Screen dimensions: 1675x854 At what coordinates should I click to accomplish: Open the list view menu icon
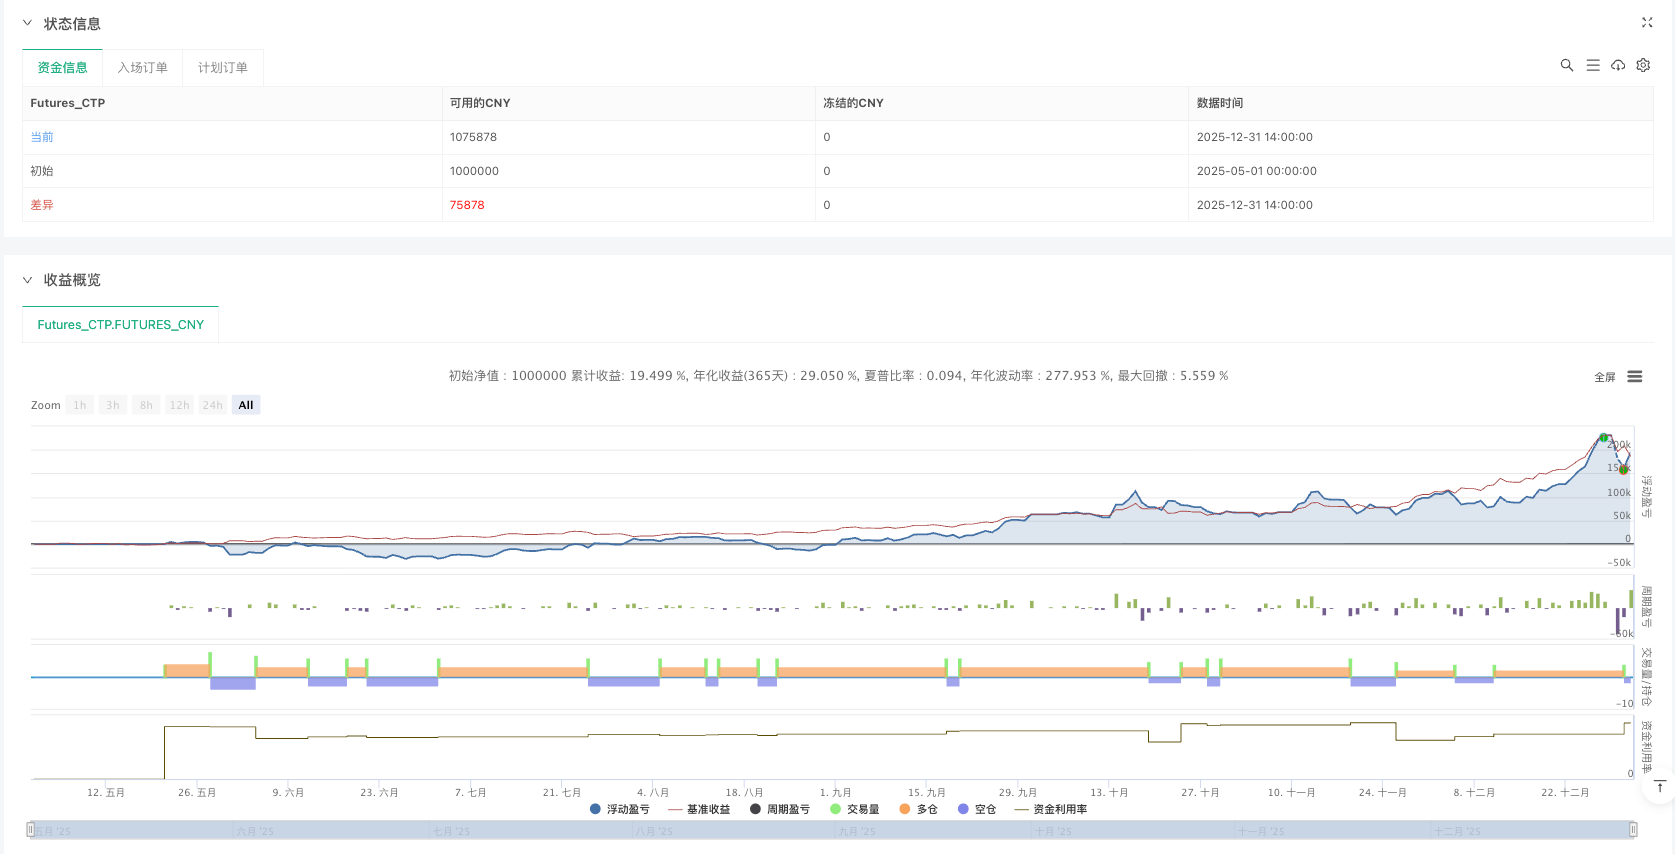coord(1592,65)
